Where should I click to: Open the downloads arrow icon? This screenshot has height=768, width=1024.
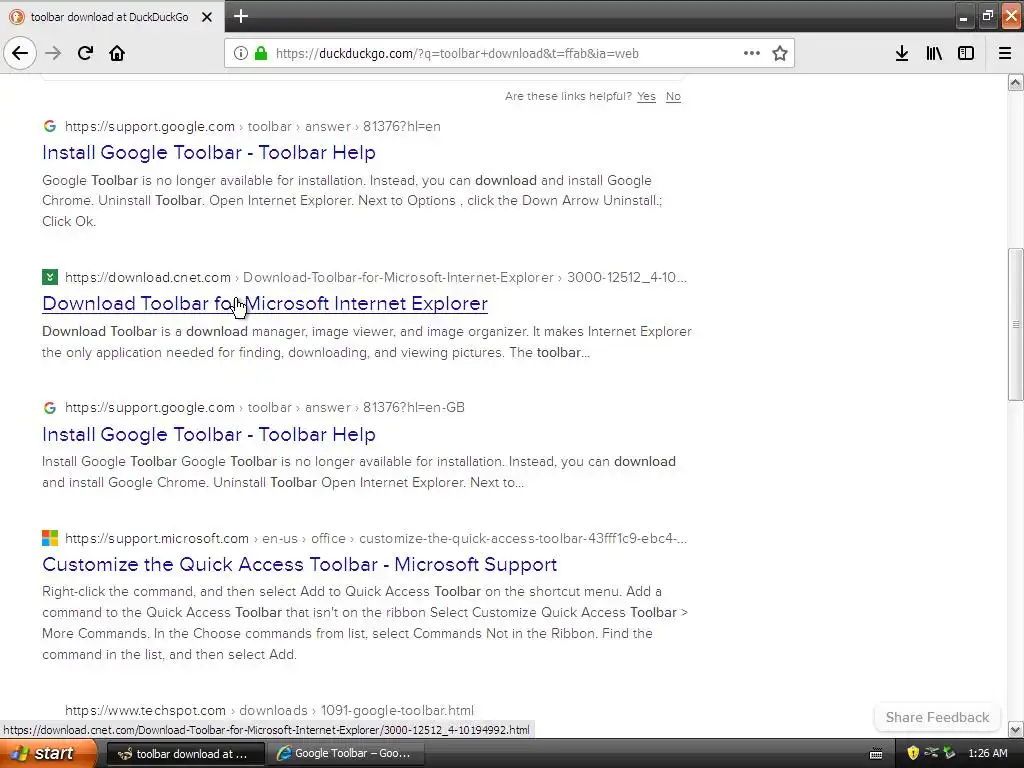[902, 53]
